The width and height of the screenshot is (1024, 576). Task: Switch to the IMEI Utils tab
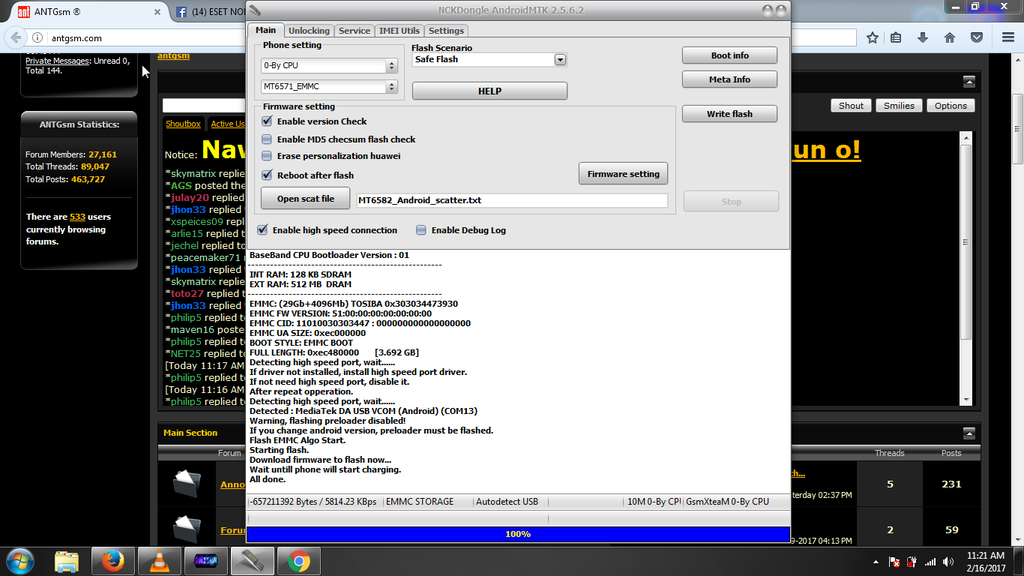(399, 31)
